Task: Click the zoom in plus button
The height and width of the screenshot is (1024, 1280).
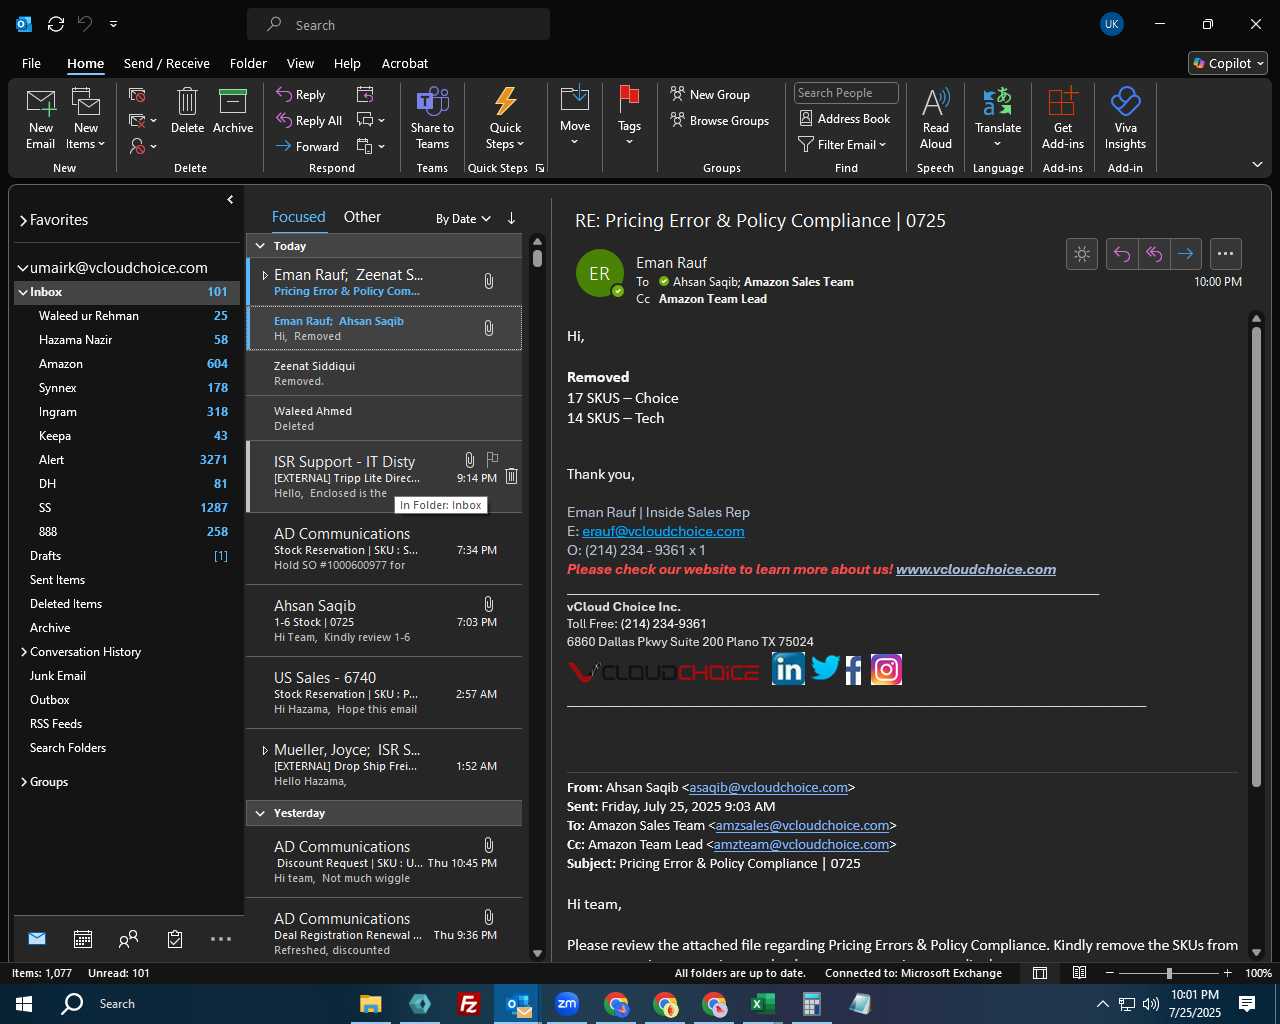Action: 1228,973
